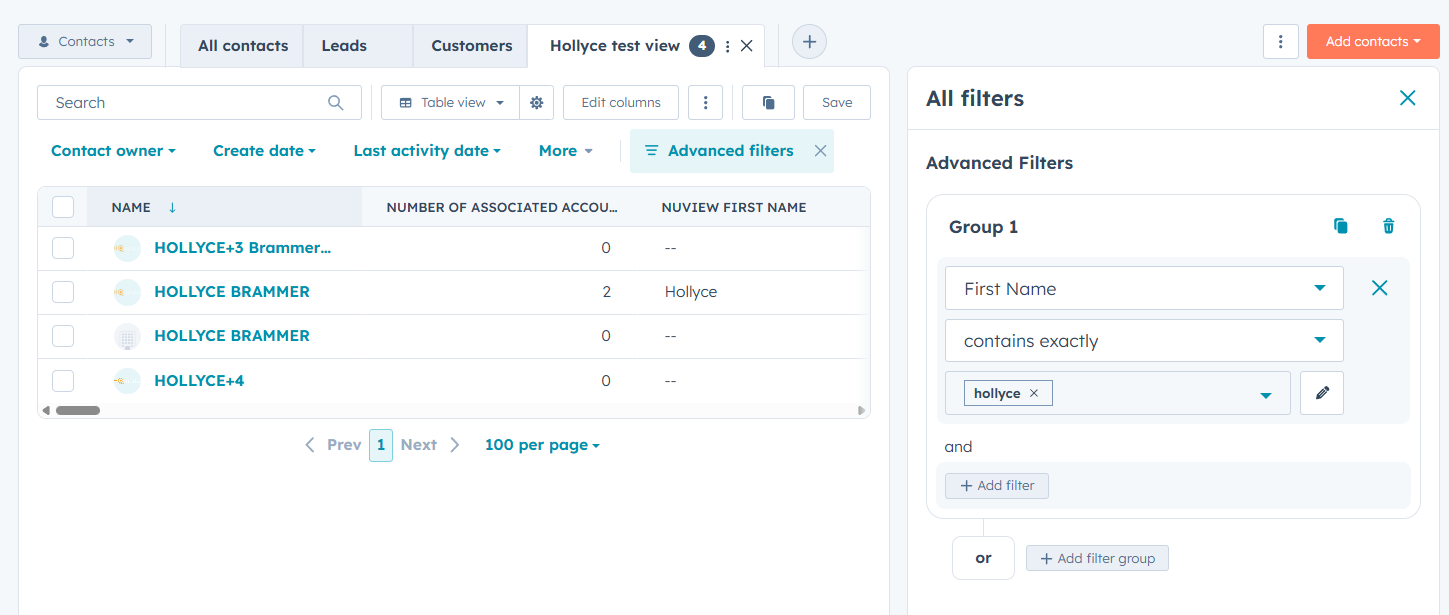1449x615 pixels.
Task: Expand the Contact owner filter dropdown
Action: point(113,151)
